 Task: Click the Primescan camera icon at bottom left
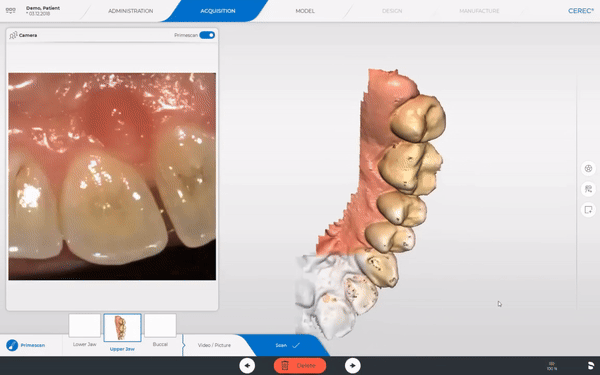[12, 345]
